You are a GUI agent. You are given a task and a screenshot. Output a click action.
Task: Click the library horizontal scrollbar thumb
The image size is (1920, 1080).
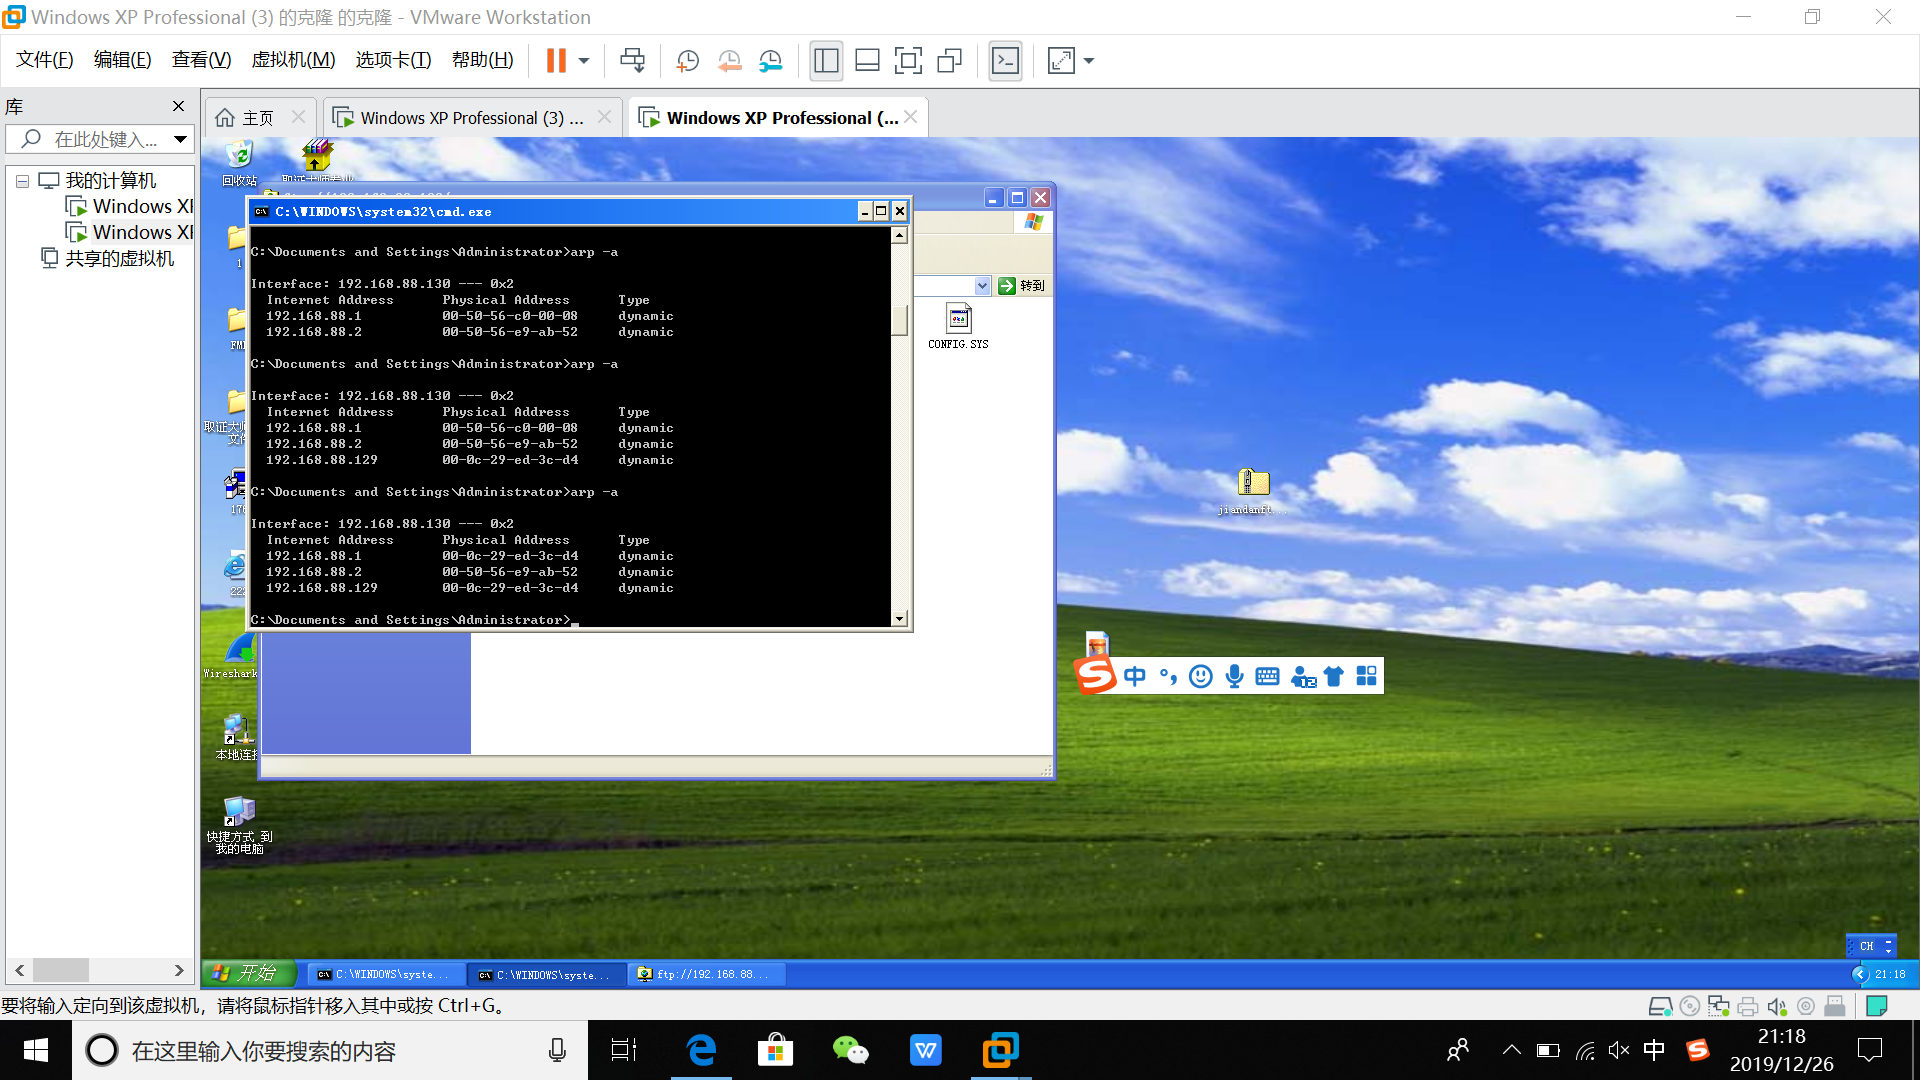point(60,970)
